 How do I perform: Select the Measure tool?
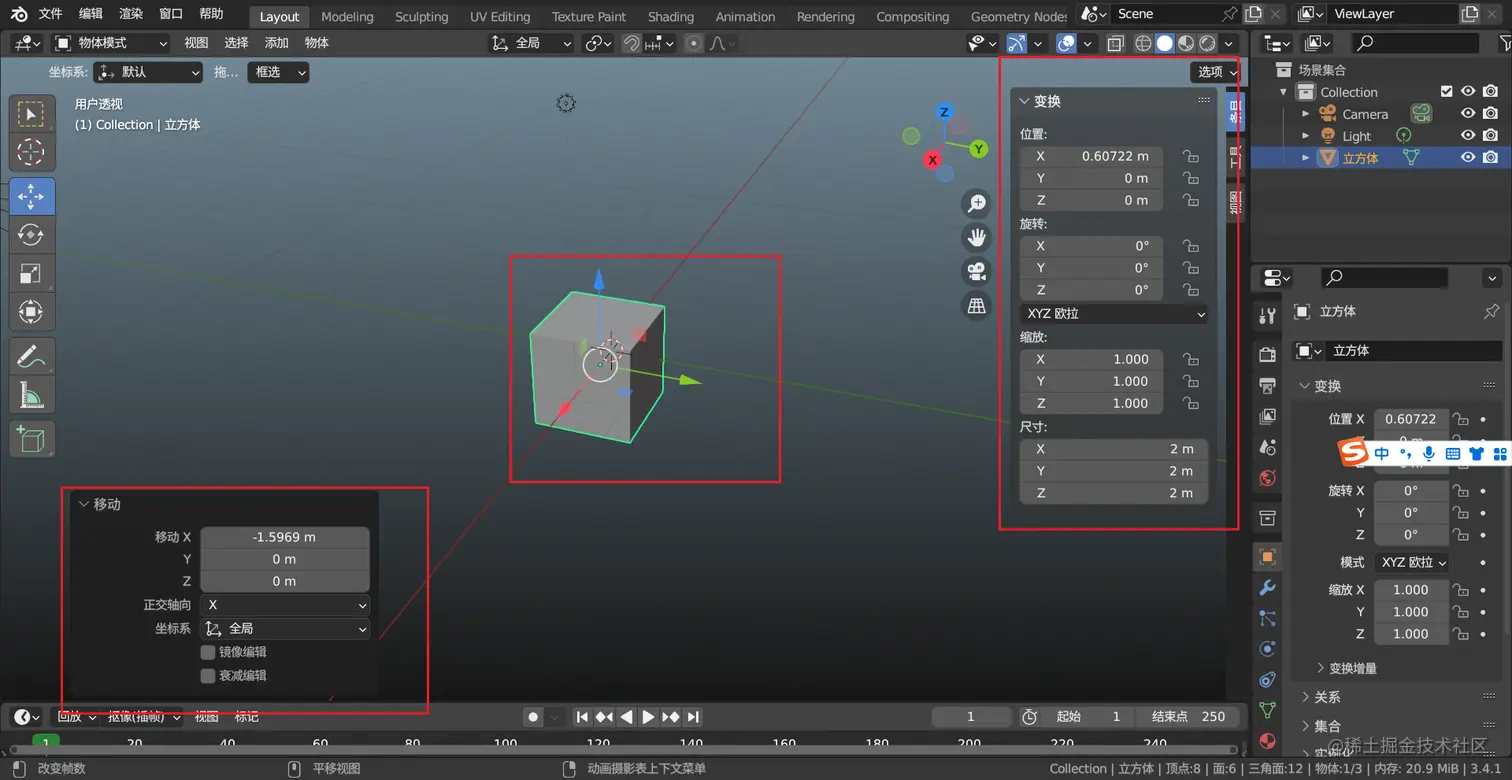tap(31, 395)
